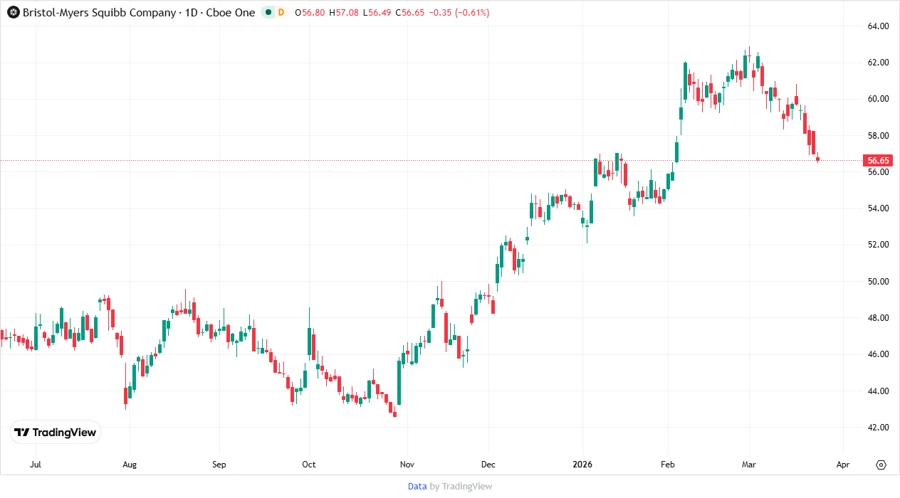Click the 'Aug' time axis label
This screenshot has height=498, width=900.
(130, 464)
